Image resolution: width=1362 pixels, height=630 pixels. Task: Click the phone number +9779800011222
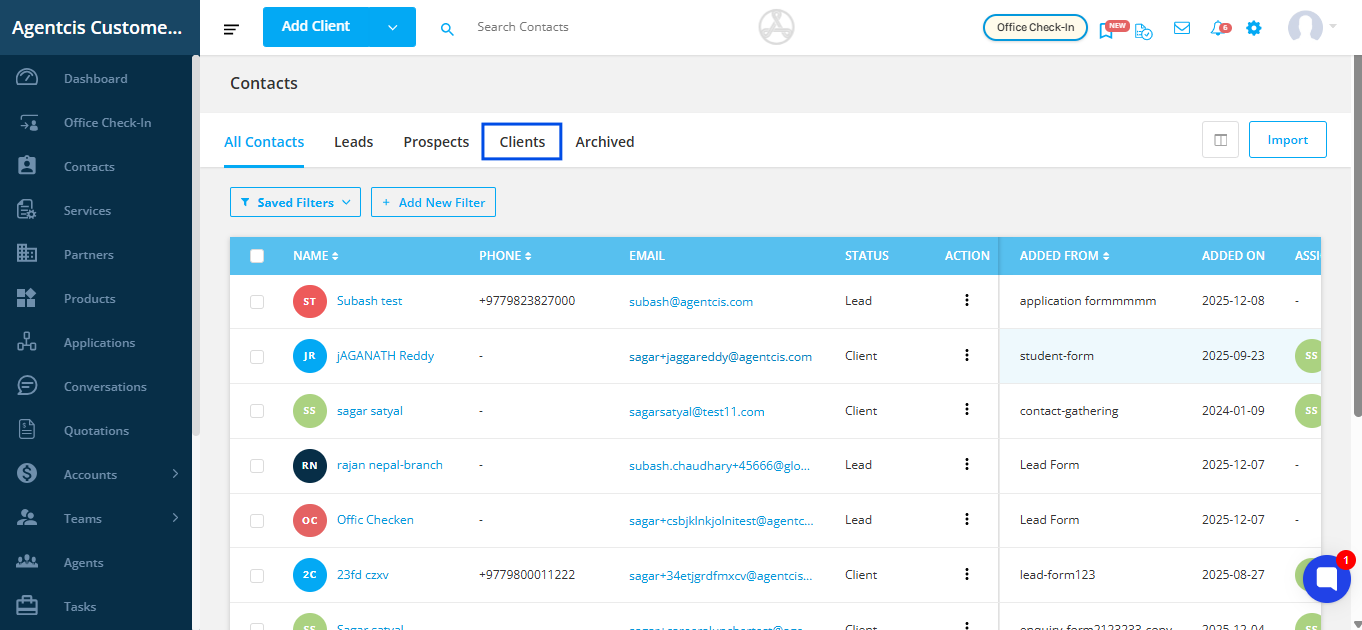(x=527, y=575)
